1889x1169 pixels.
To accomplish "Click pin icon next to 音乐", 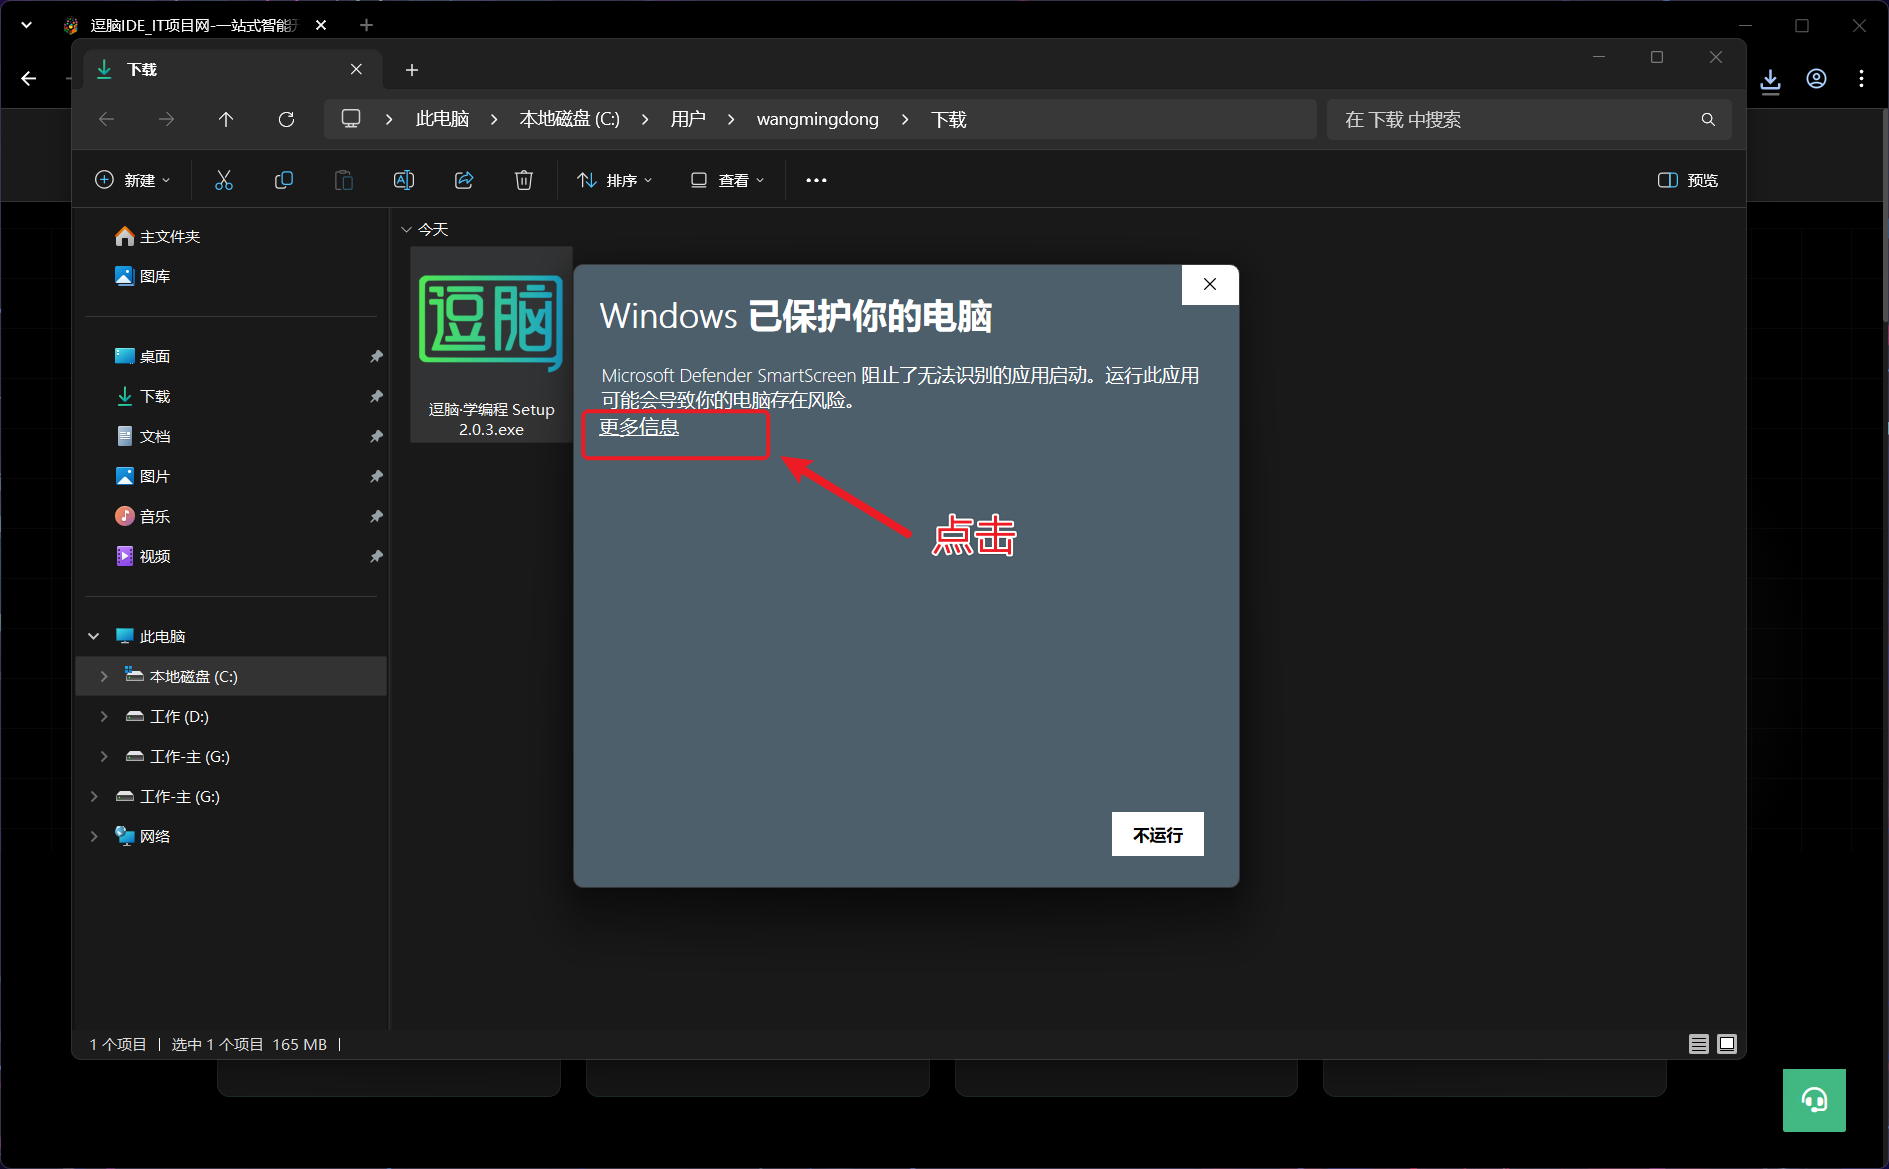I will coord(376,516).
